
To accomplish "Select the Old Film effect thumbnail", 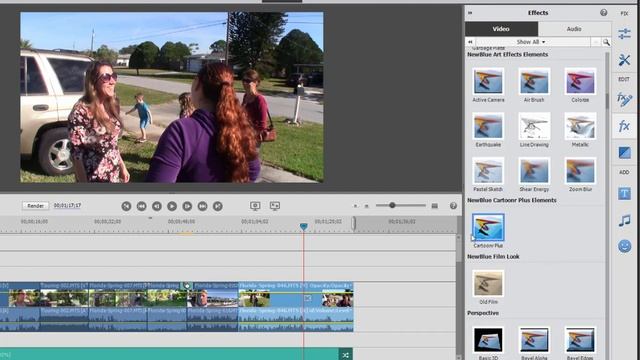I will (x=488, y=283).
